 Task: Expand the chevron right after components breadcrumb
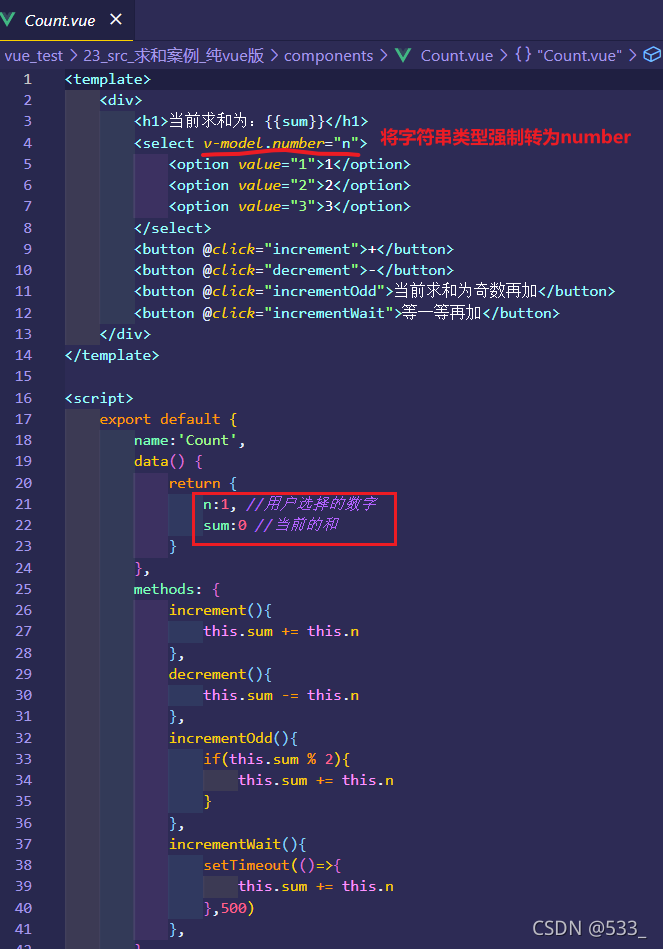tap(384, 56)
